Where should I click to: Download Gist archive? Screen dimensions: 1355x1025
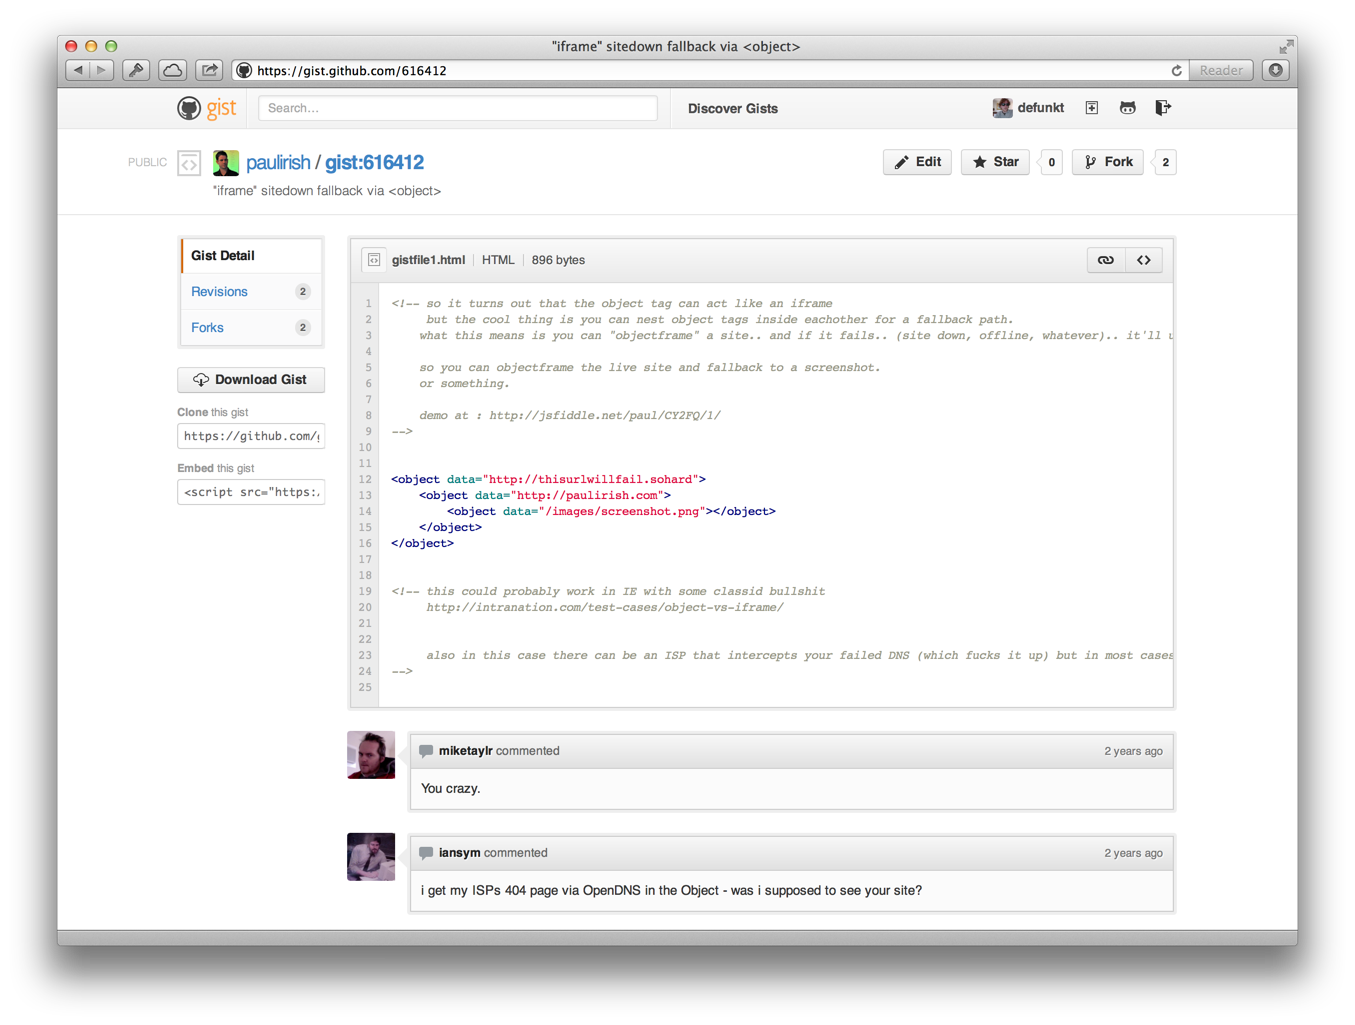tap(250, 380)
